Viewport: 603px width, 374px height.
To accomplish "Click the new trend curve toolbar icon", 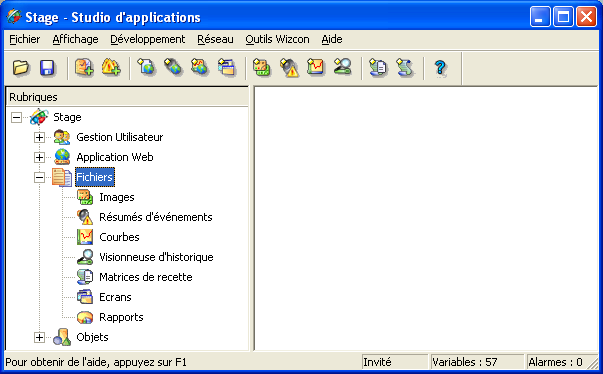I will point(316,67).
